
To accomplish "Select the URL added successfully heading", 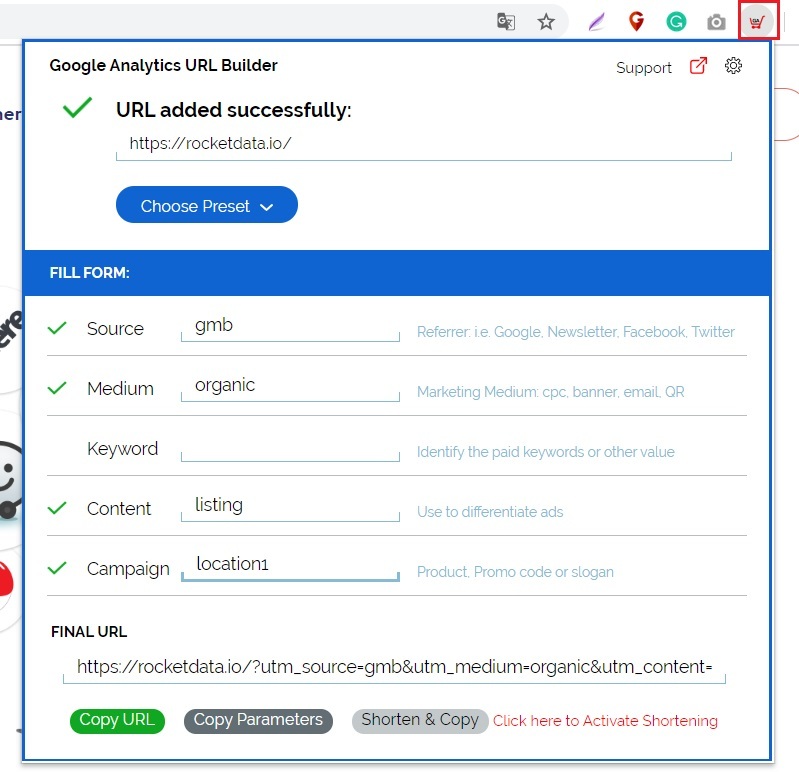I will 234,110.
